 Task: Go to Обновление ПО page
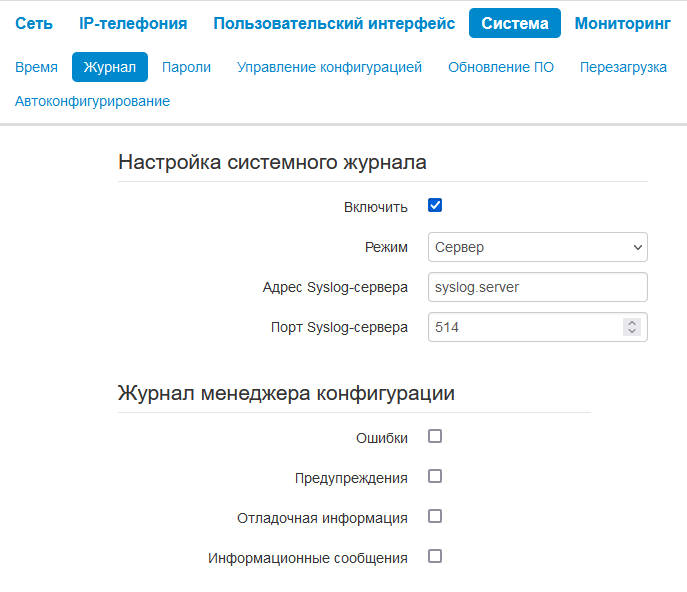[x=501, y=67]
